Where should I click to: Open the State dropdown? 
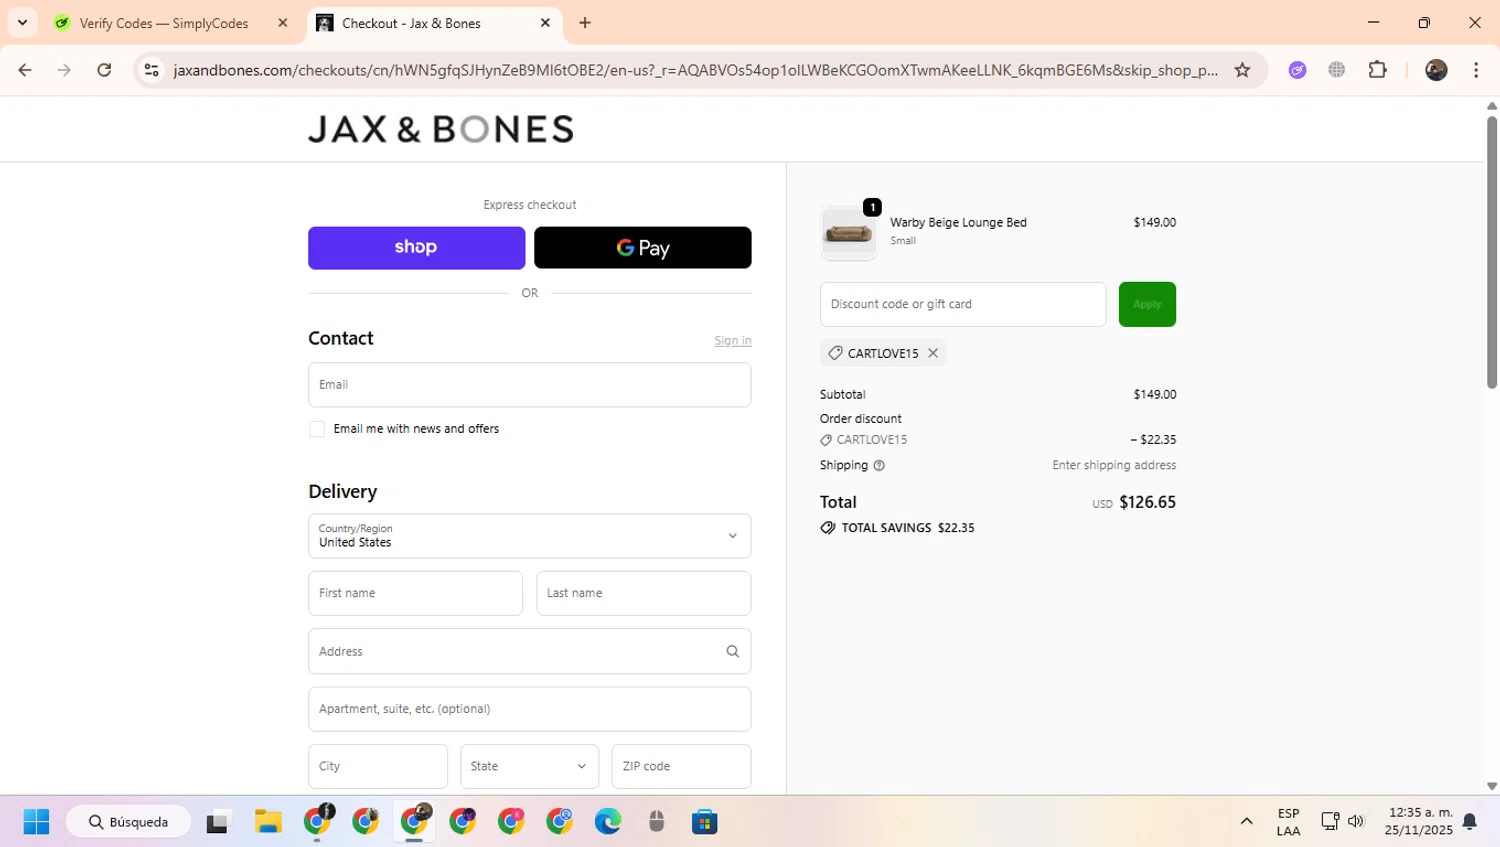(530, 766)
